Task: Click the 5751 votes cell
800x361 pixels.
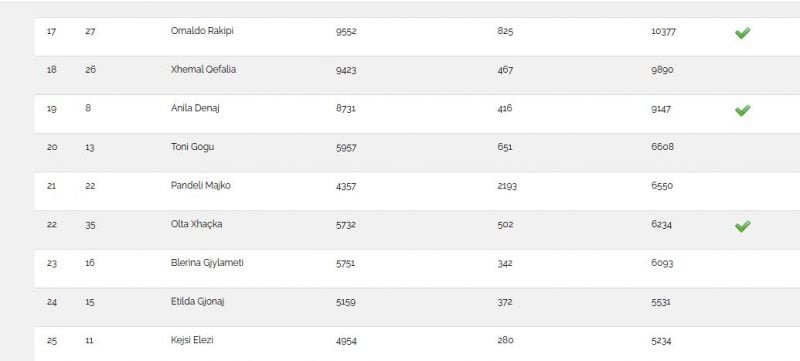Action: (x=345, y=264)
